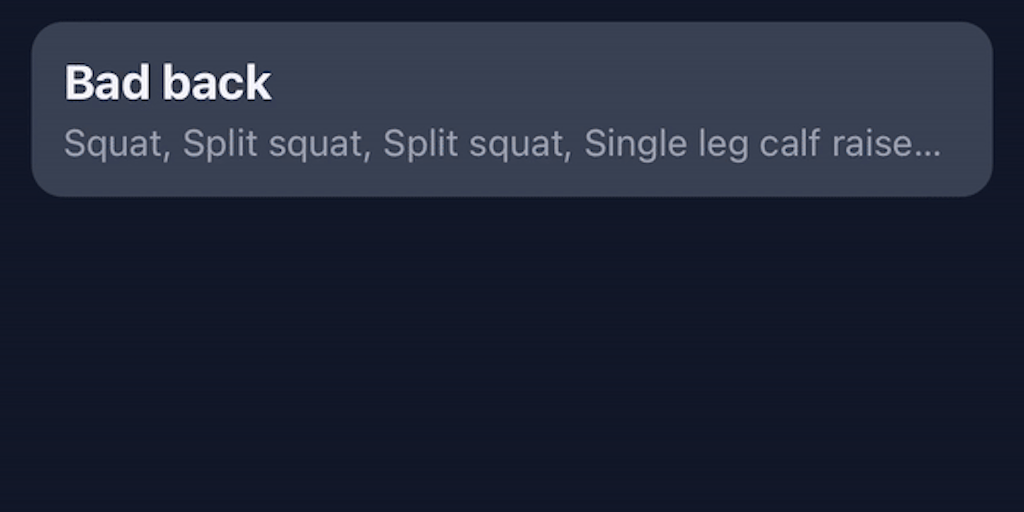Image resolution: width=1024 pixels, height=512 pixels.
Task: Click the trailing ellipsis after raise
Action: (928, 147)
